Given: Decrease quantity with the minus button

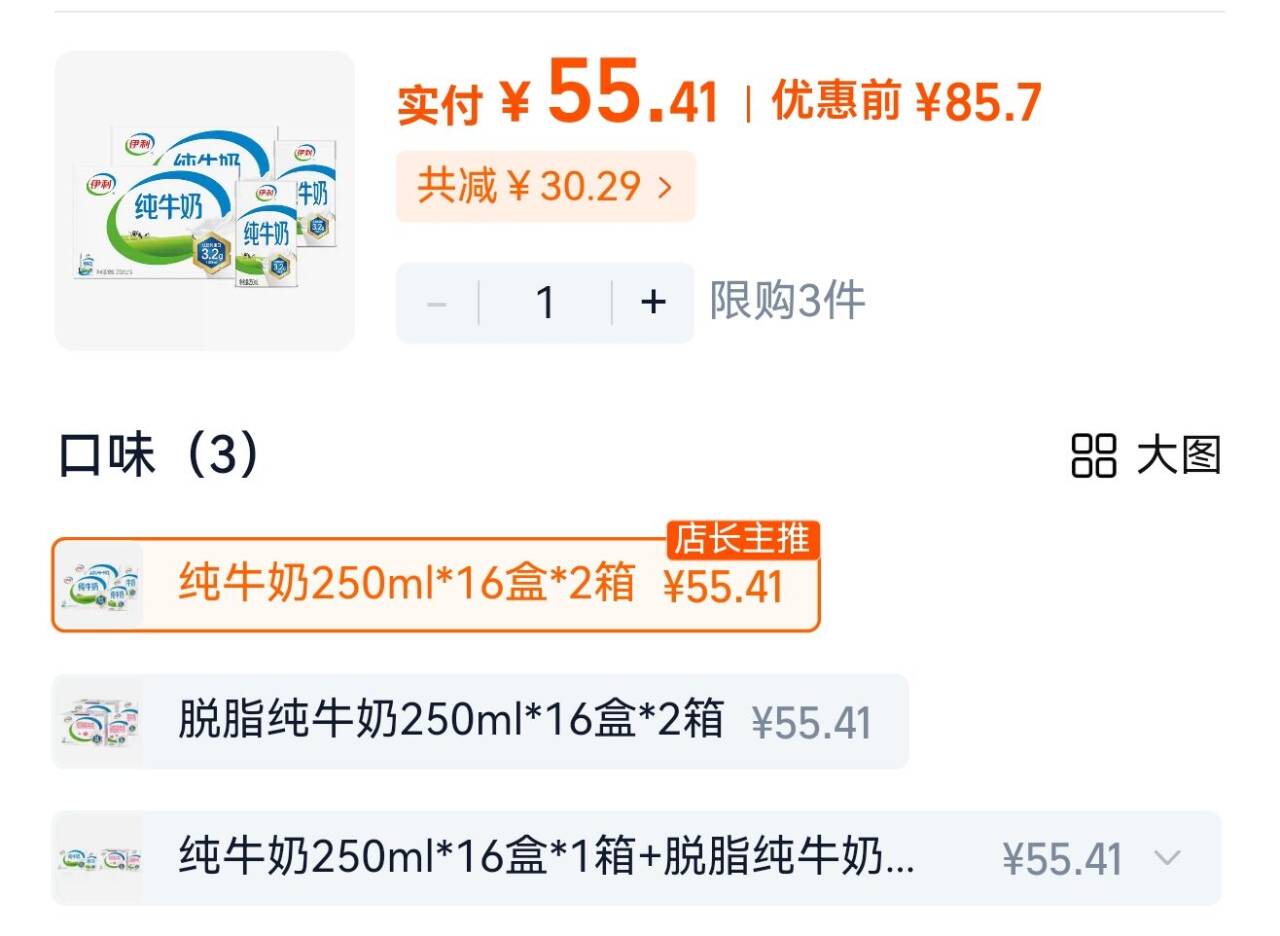Looking at the screenshot, I should click(437, 302).
